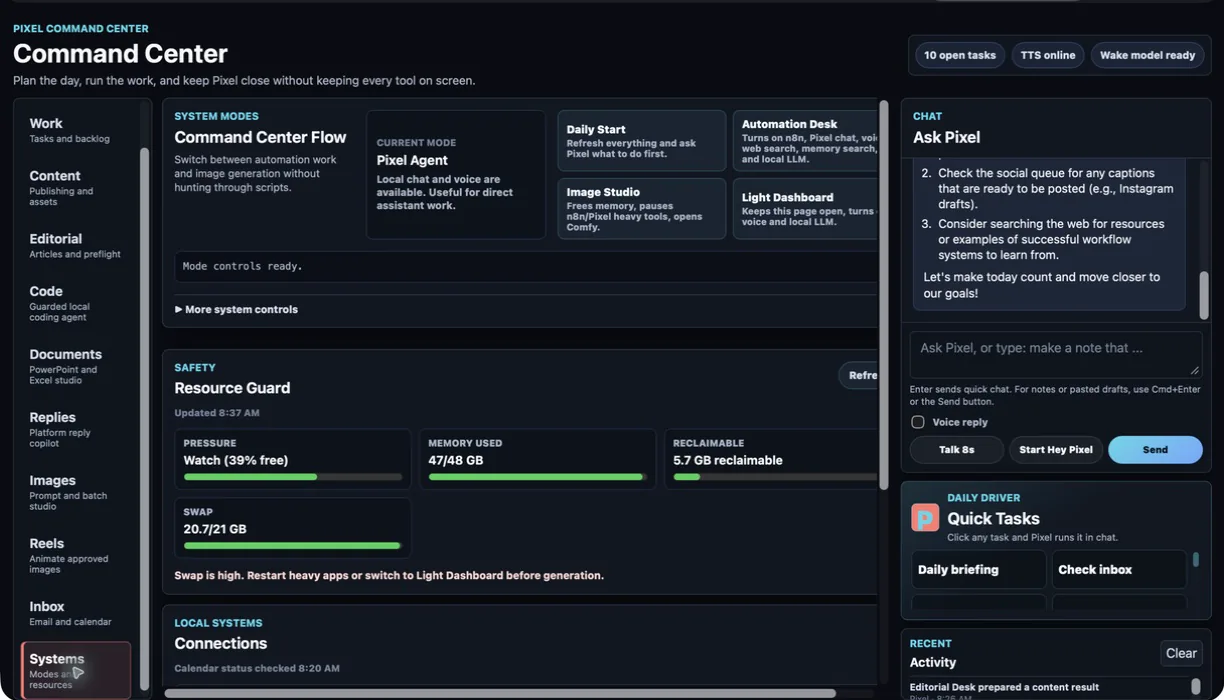Image resolution: width=1224 pixels, height=700 pixels.
Task: Click the Wake model ready pill
Action: (1147, 55)
